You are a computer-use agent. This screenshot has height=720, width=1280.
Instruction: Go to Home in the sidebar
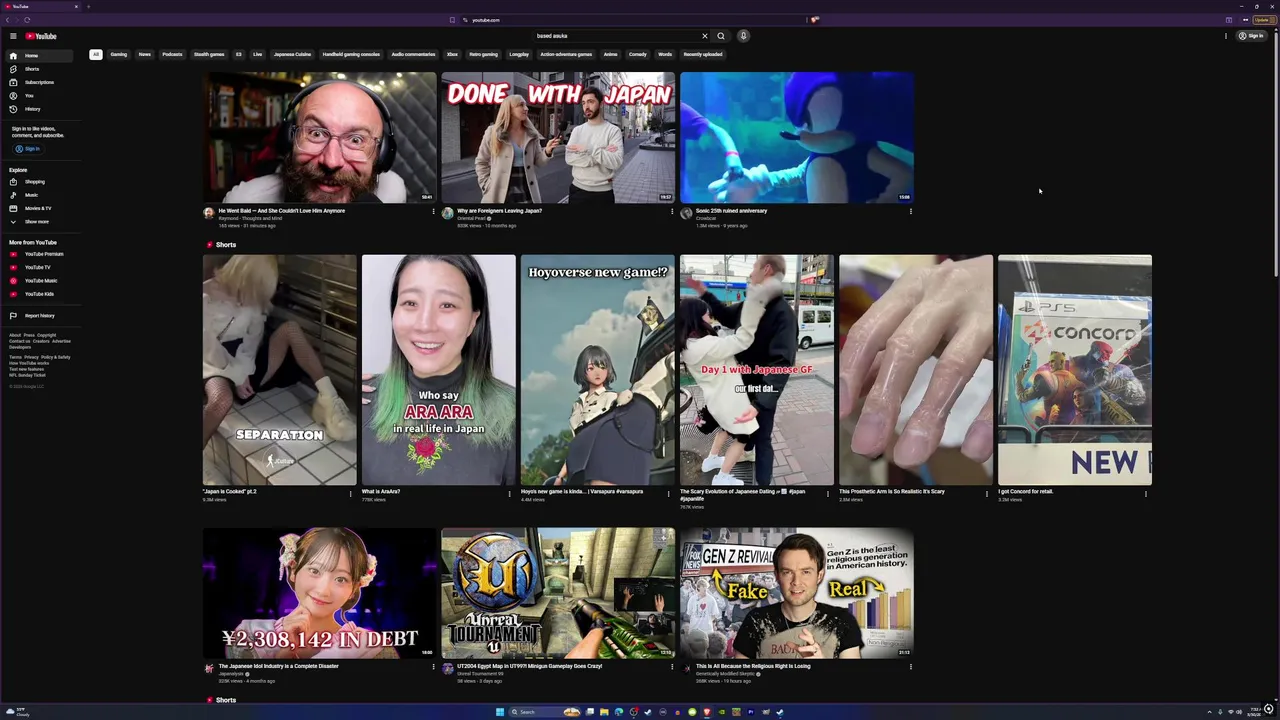(x=37, y=56)
